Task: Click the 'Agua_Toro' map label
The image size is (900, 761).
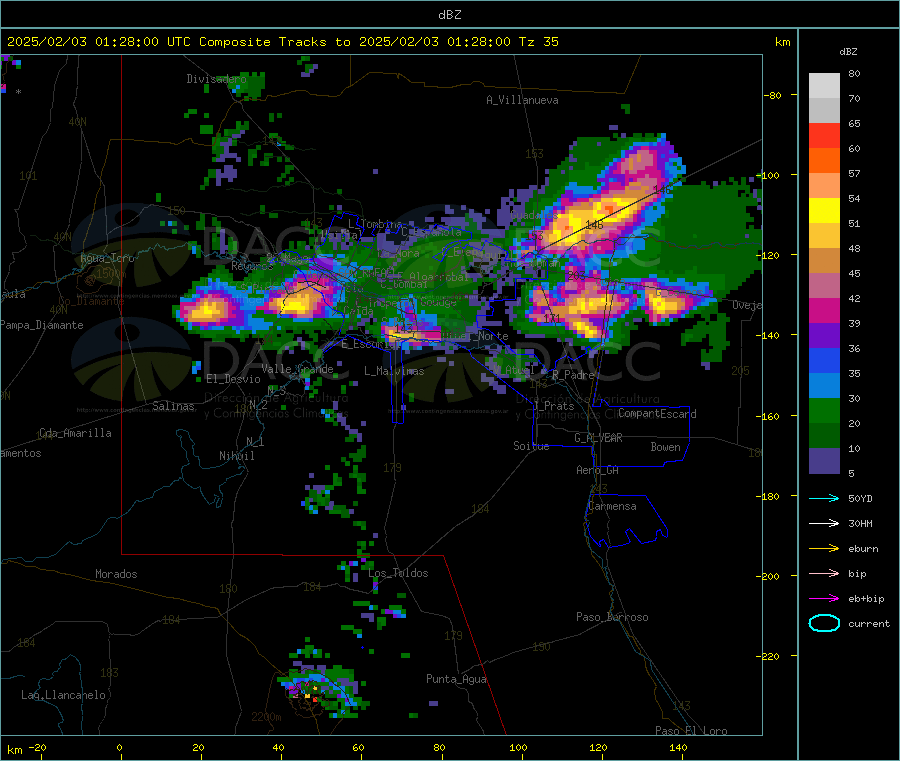Action: pos(107,258)
